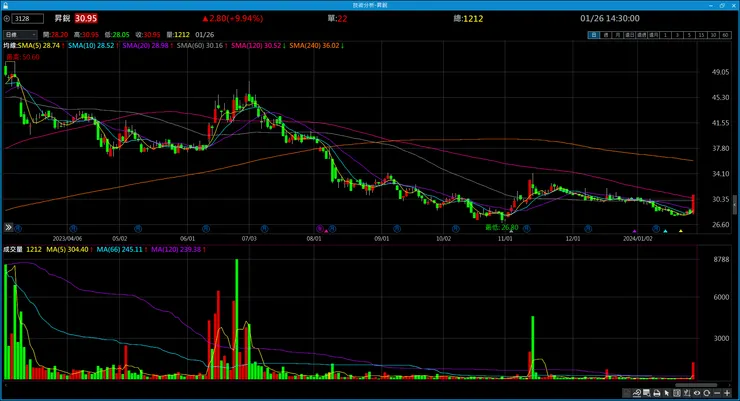Click the first grayed icon in bottom toolbar
This screenshot has width=740, height=401.
tap(626, 393)
